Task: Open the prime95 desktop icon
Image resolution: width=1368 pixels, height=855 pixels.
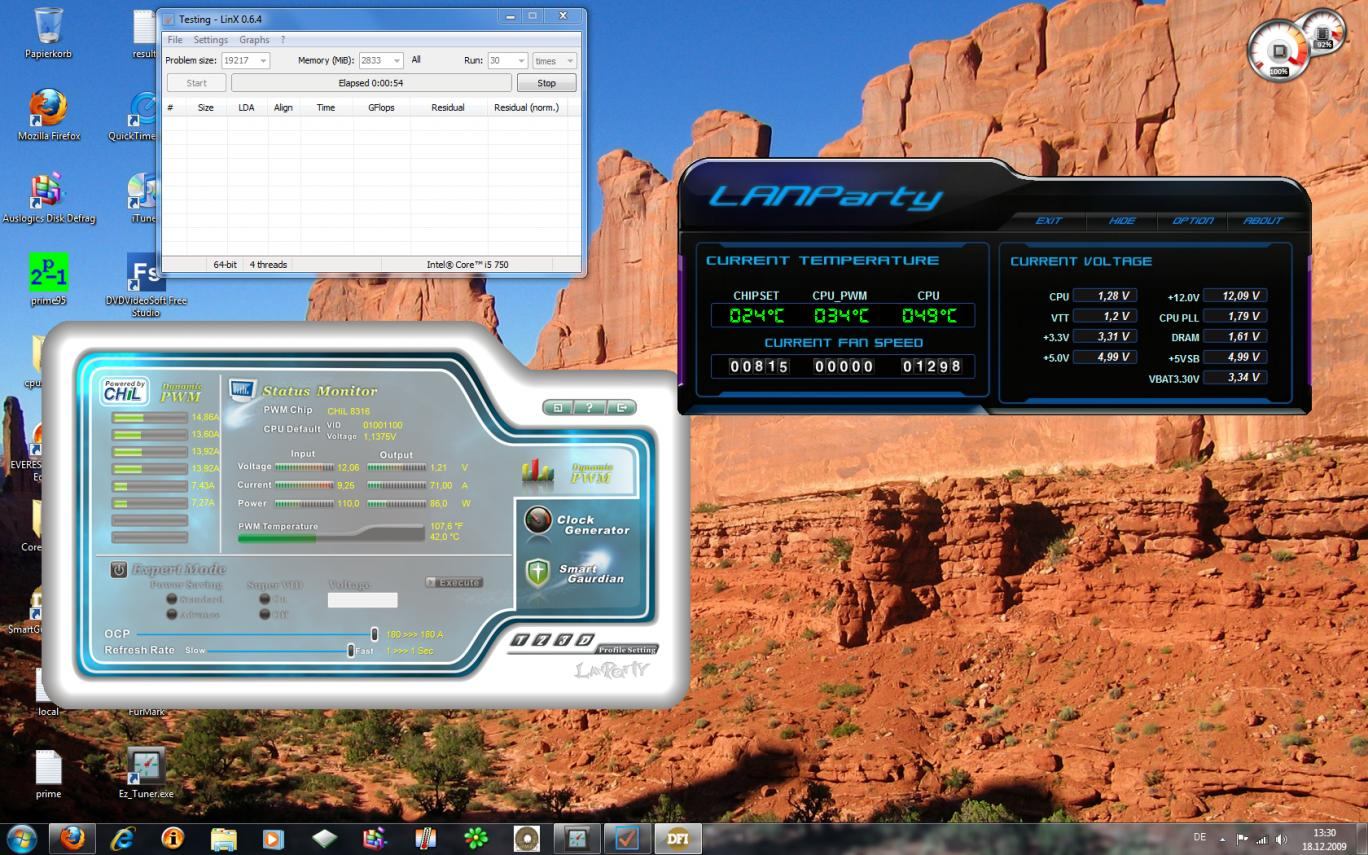Action: tap(48, 279)
